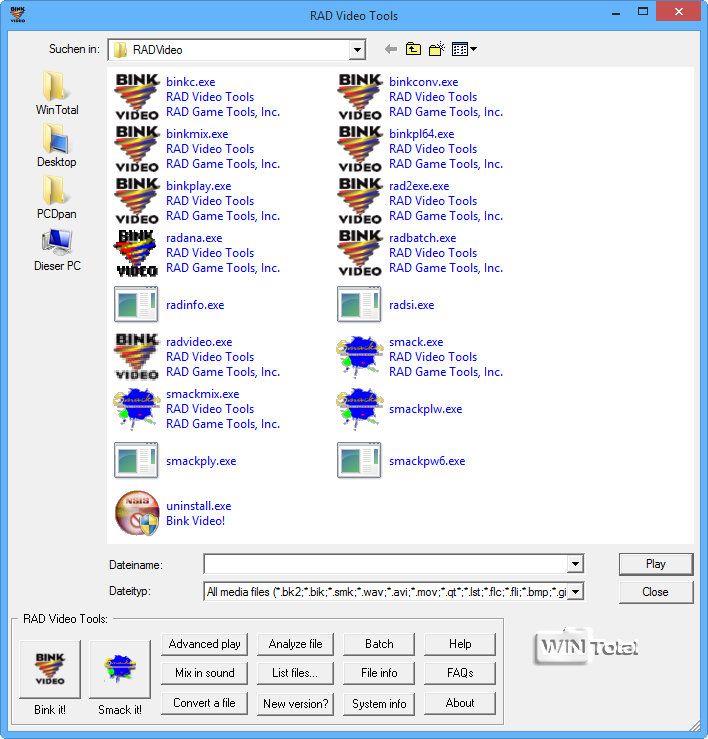
Task: Click the binkpl64.exe Bink icon
Action: tap(360, 148)
